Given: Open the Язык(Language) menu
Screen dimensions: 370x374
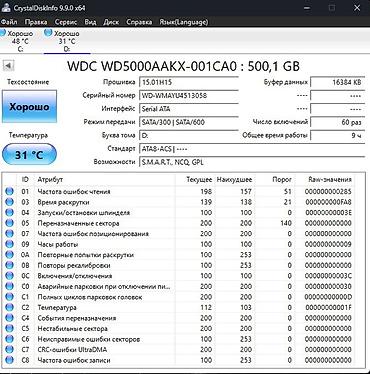Looking at the screenshot, I should pyautogui.click(x=184, y=22).
